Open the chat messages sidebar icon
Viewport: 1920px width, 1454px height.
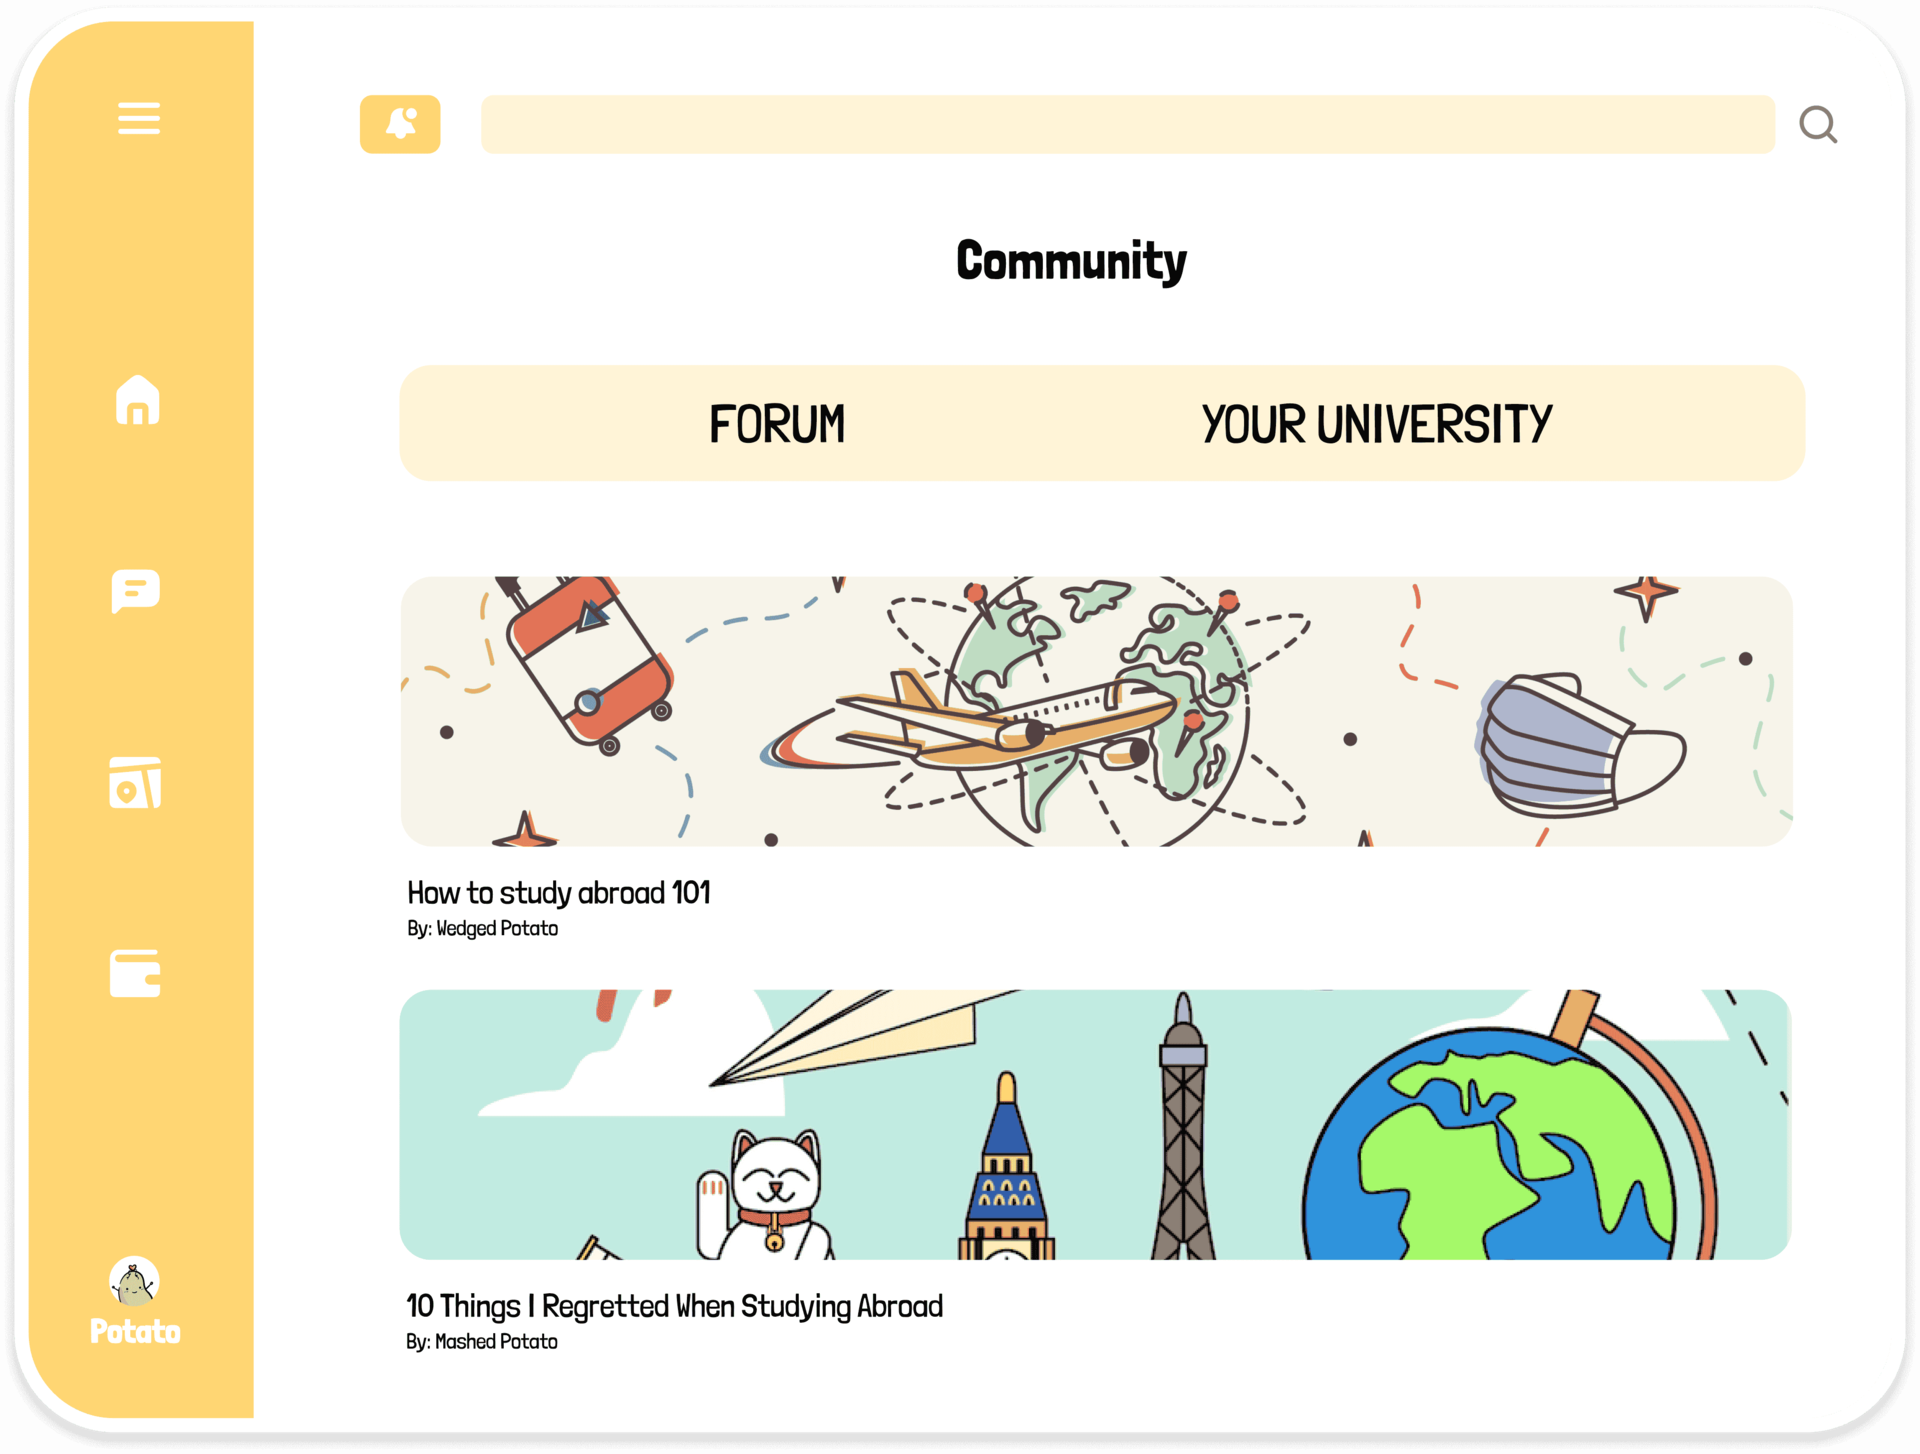136,590
